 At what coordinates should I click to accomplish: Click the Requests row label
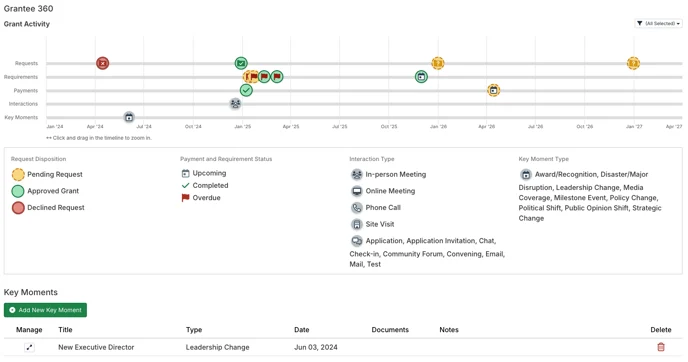click(x=26, y=63)
